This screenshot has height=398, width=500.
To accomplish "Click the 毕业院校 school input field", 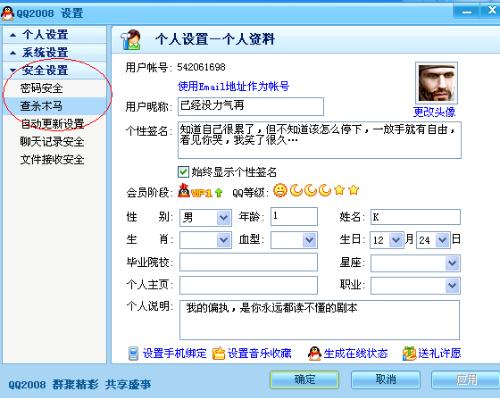I will [x=248, y=262].
